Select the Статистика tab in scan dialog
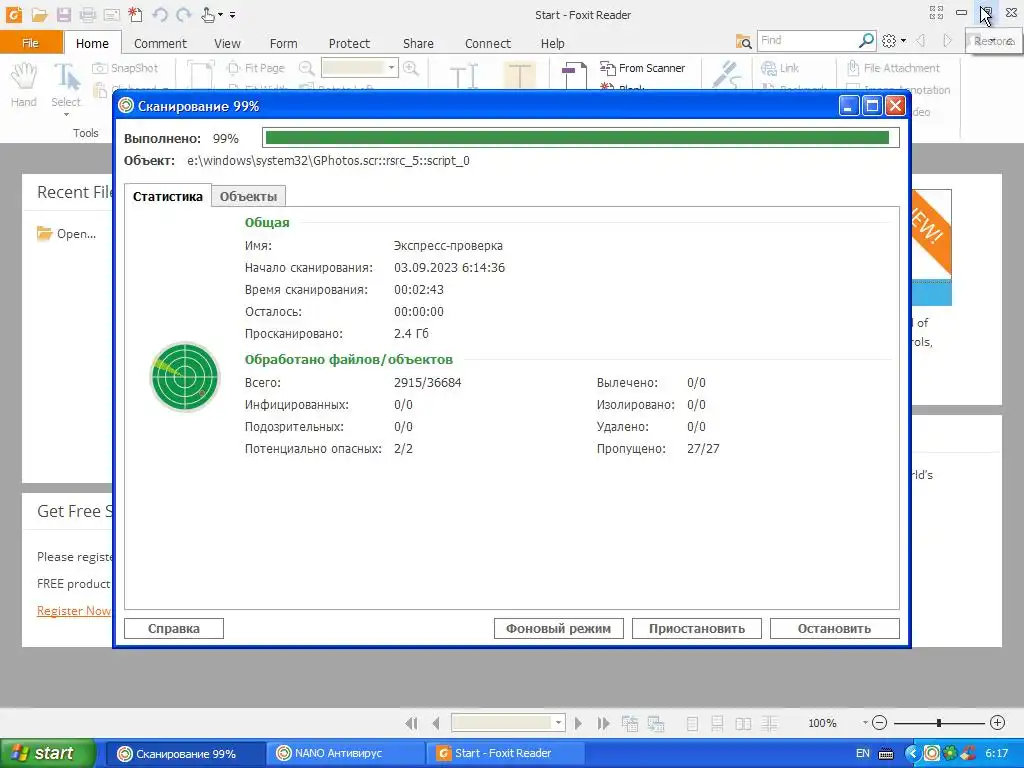 (168, 196)
